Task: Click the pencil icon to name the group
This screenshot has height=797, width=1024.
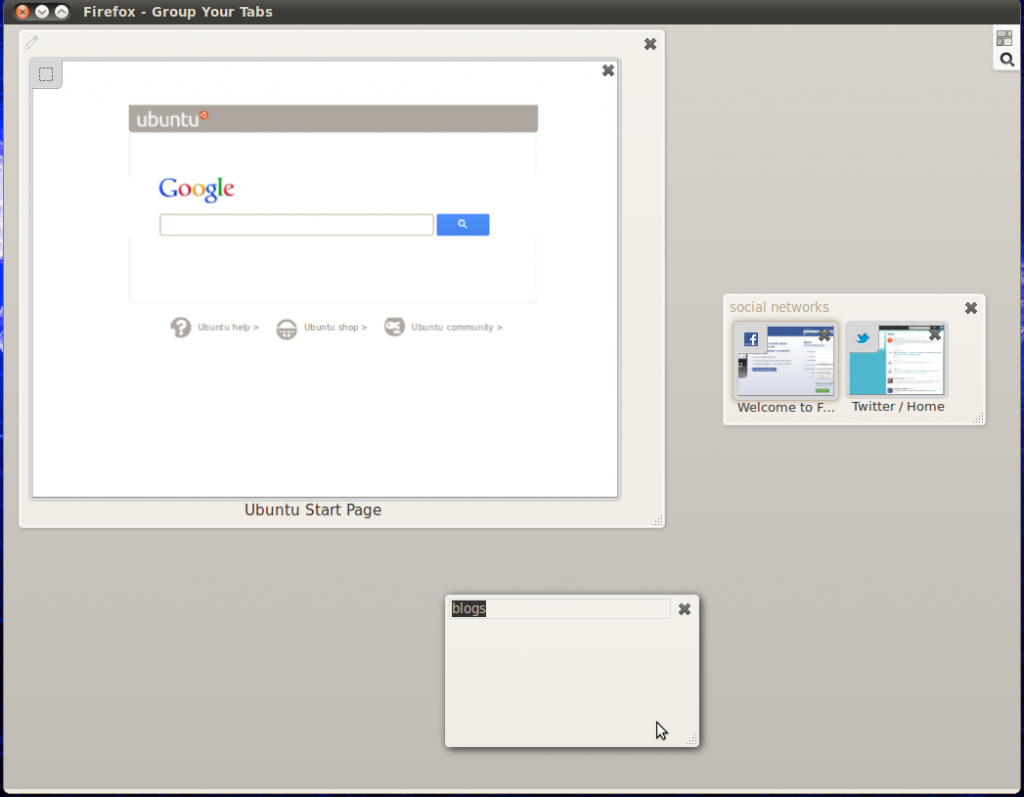Action: pos(31,43)
